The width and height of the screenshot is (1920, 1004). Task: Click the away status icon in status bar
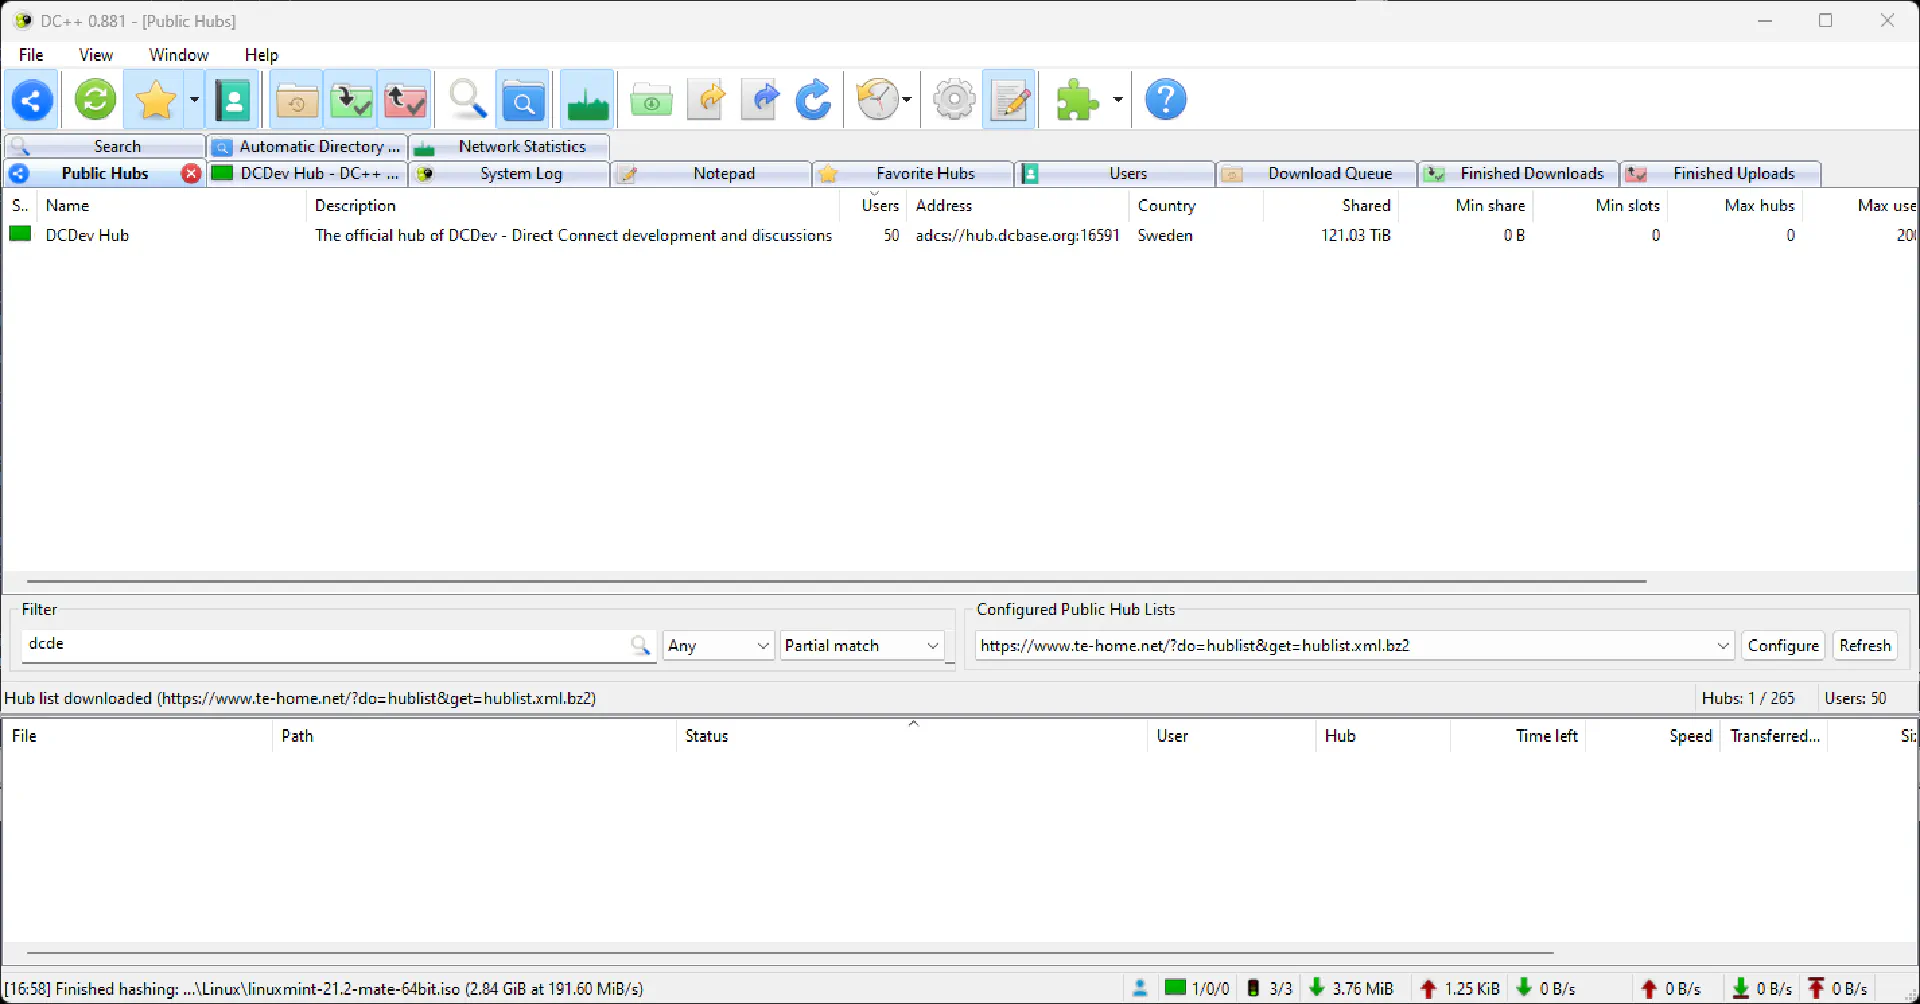point(1139,988)
